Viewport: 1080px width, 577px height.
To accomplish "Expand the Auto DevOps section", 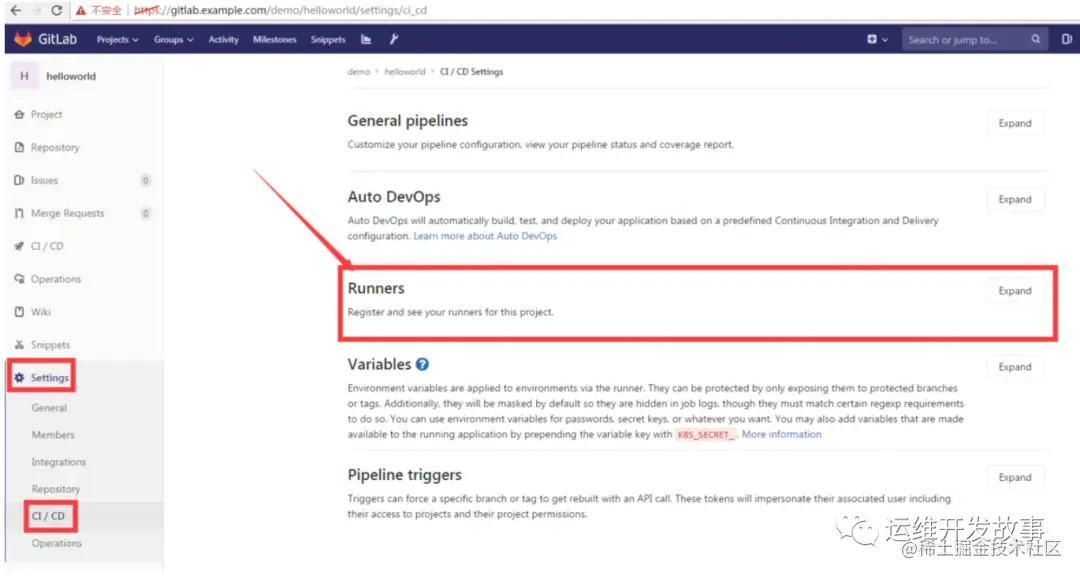I will pos(1015,200).
